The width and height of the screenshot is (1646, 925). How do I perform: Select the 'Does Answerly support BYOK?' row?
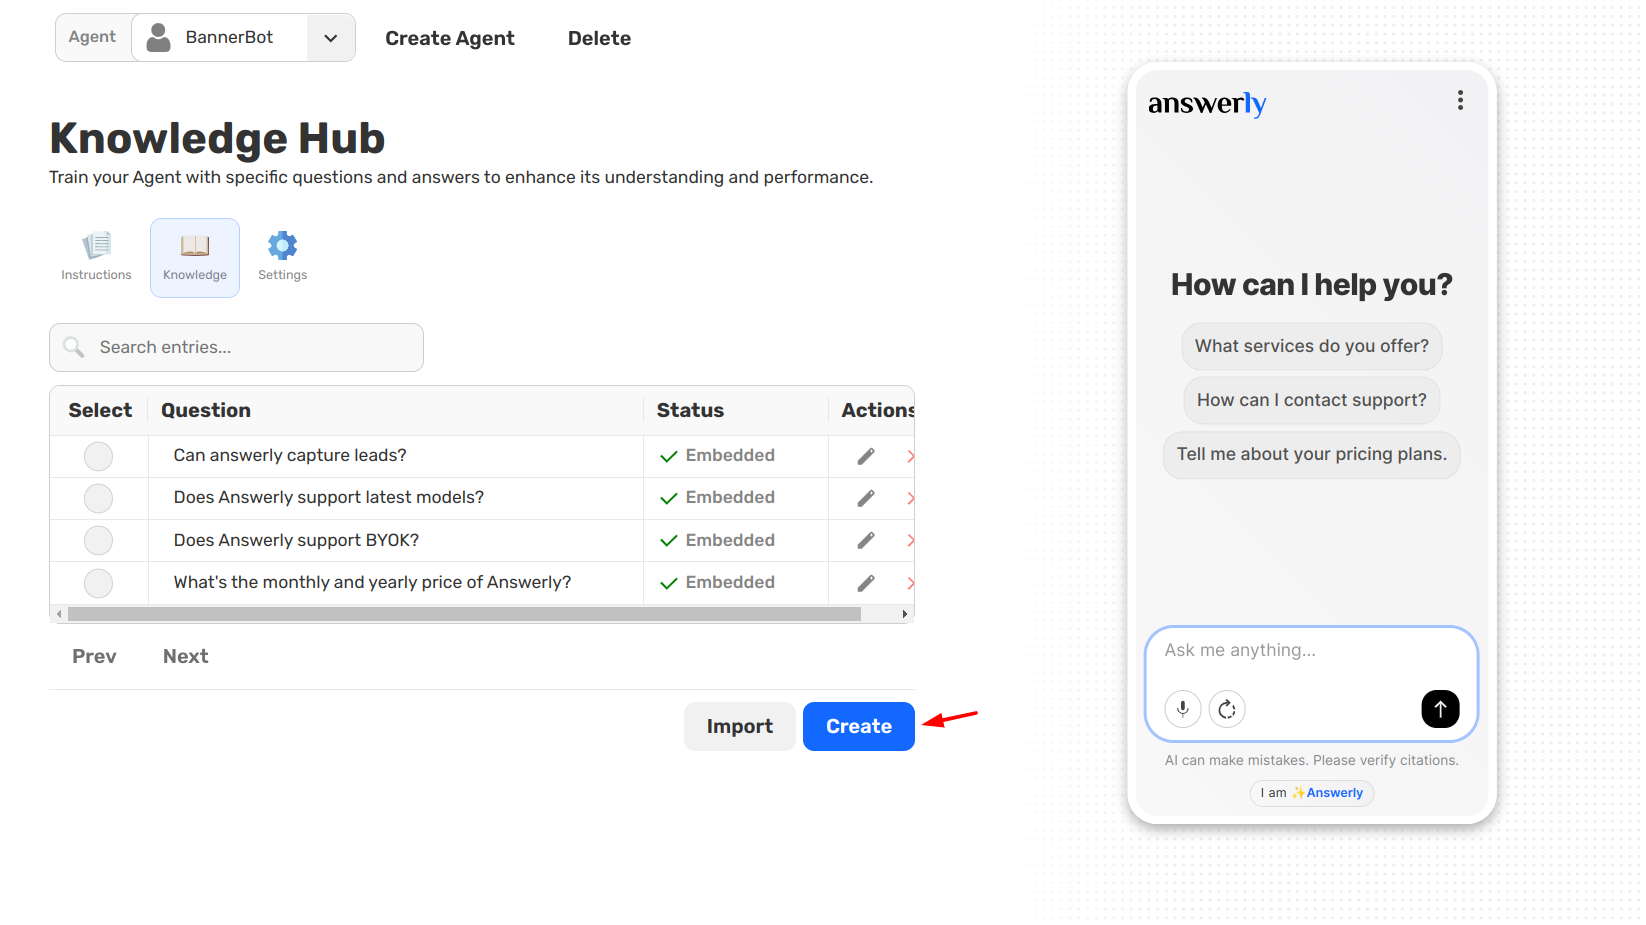tap(98, 540)
